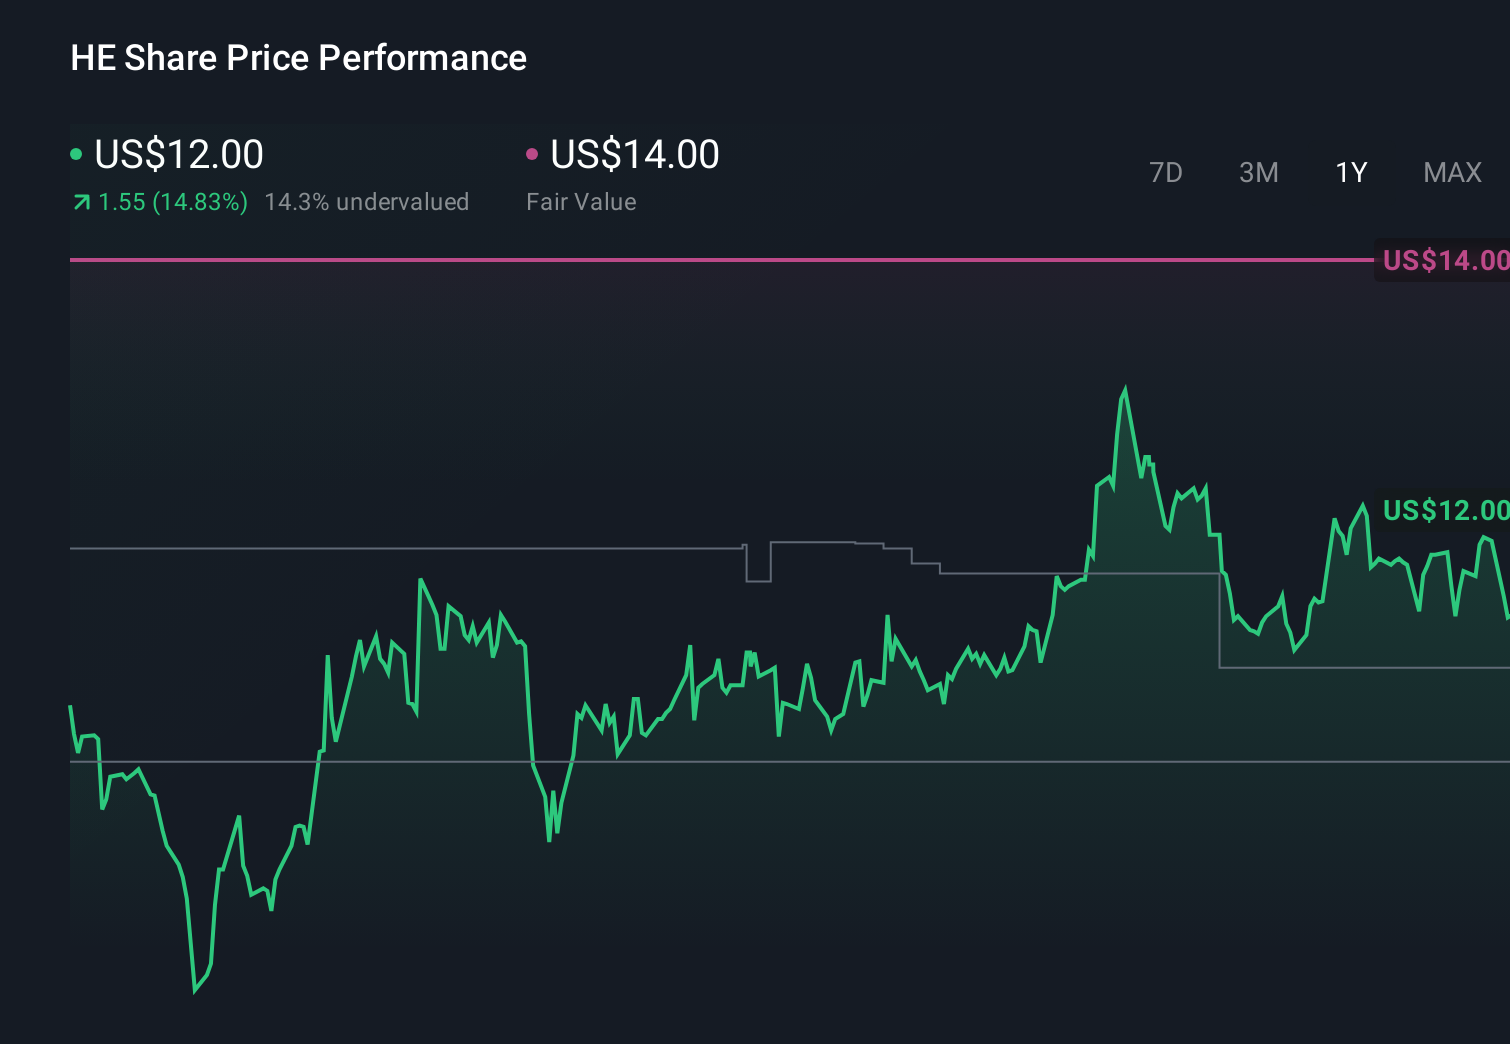The width and height of the screenshot is (1510, 1044).
Task: Click the chart's highest price peak
Action: tap(1125, 385)
